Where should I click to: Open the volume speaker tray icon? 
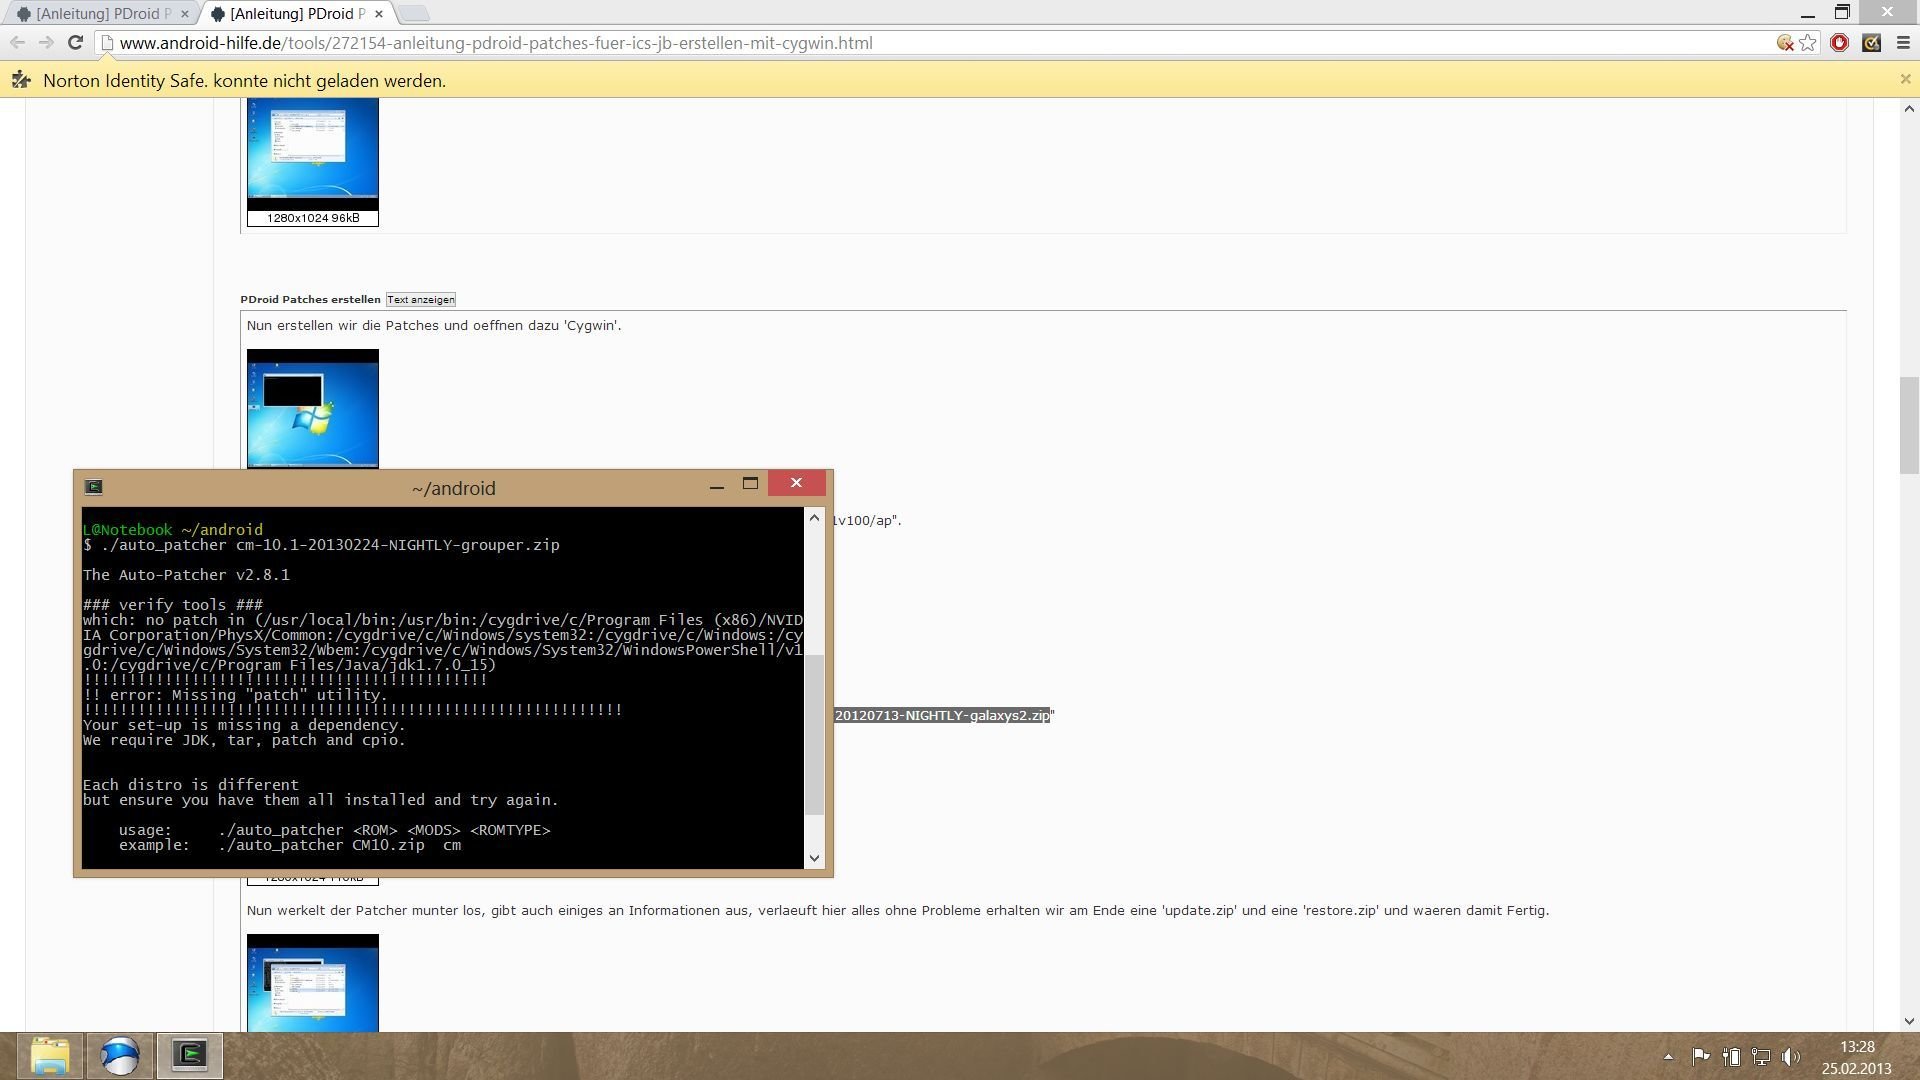point(1791,1056)
